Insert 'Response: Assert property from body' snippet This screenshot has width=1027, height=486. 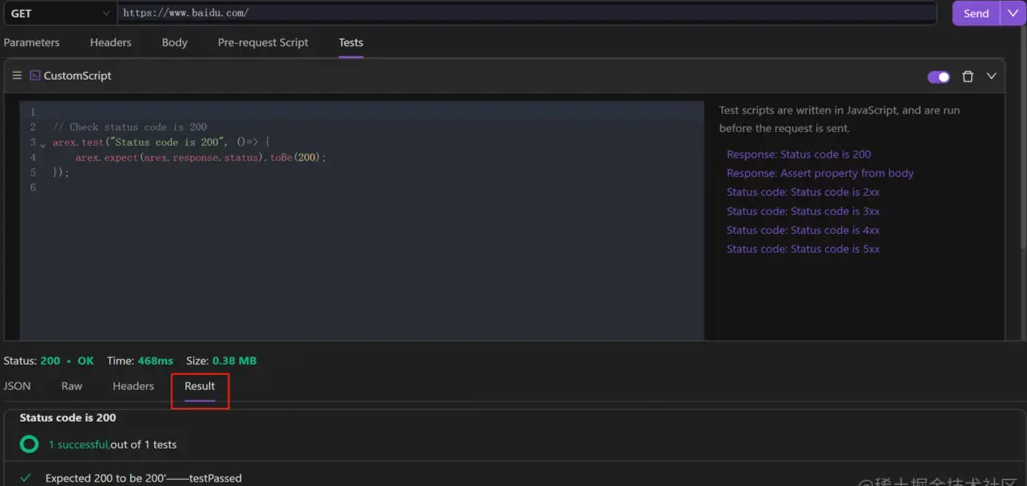click(819, 173)
